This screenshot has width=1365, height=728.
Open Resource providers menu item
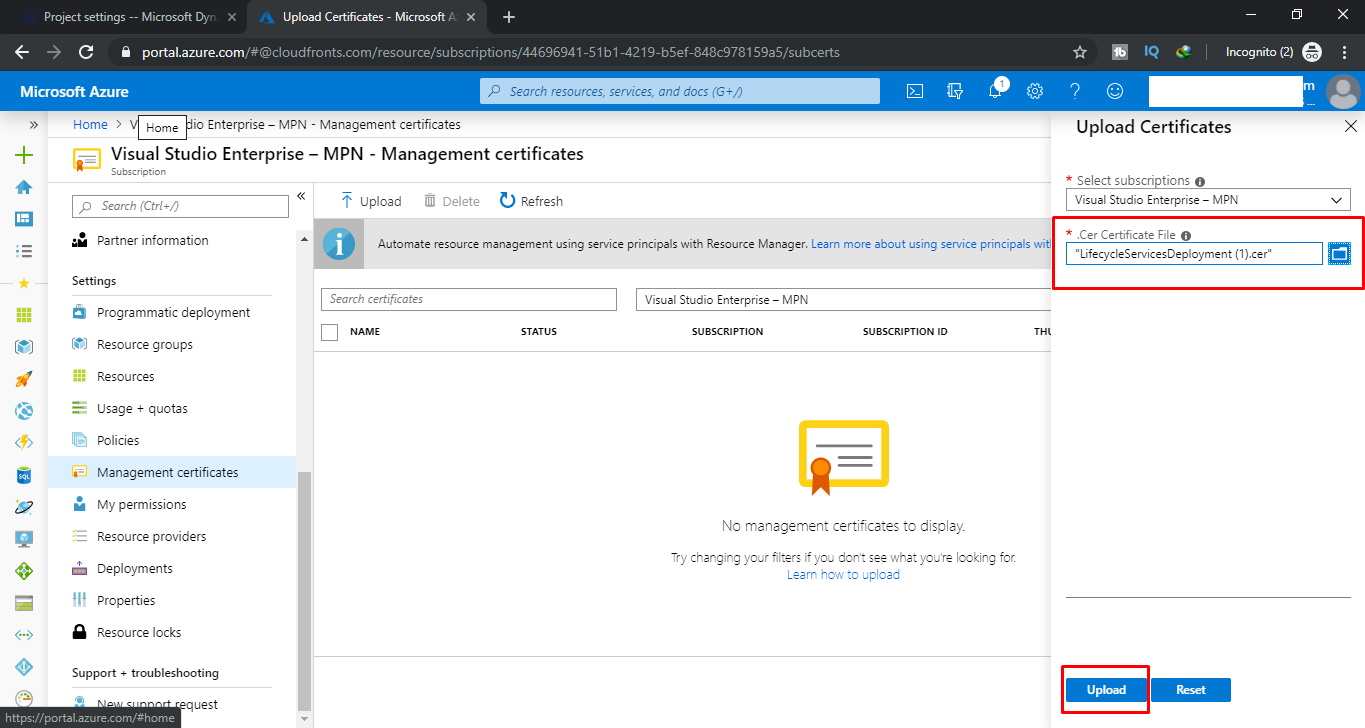point(151,537)
